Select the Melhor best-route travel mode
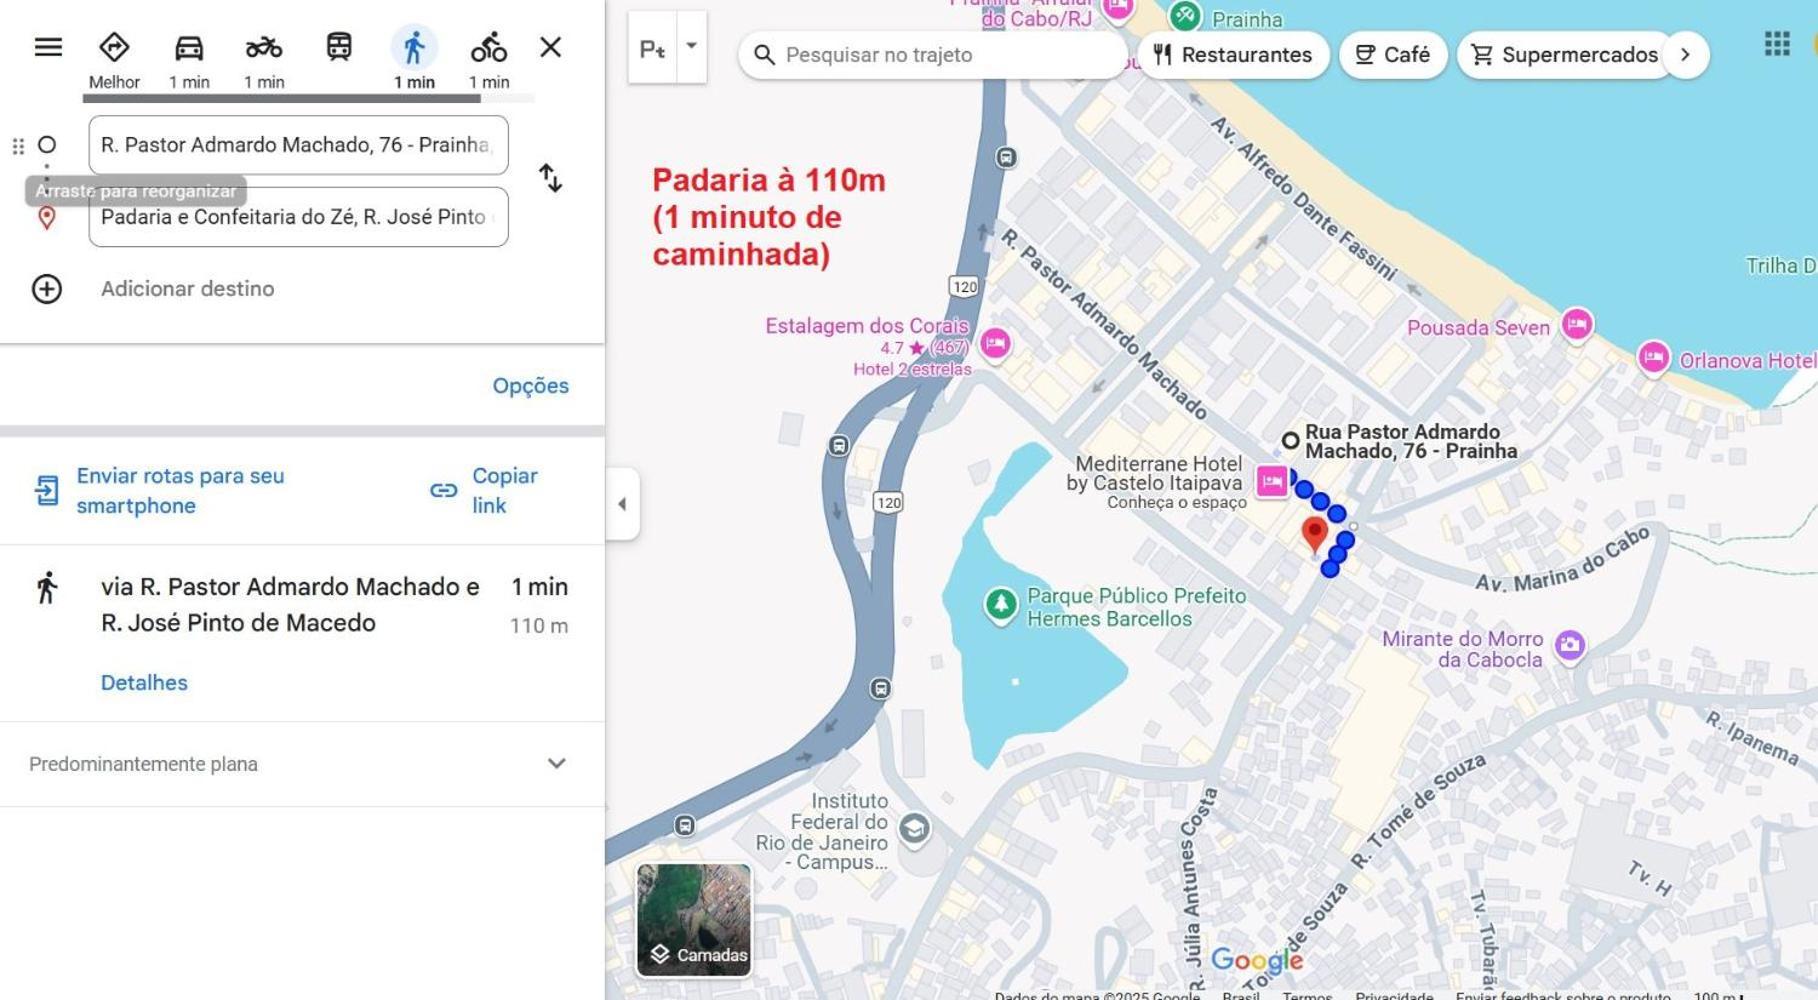Screen dimensions: 1818x1000 [114, 60]
